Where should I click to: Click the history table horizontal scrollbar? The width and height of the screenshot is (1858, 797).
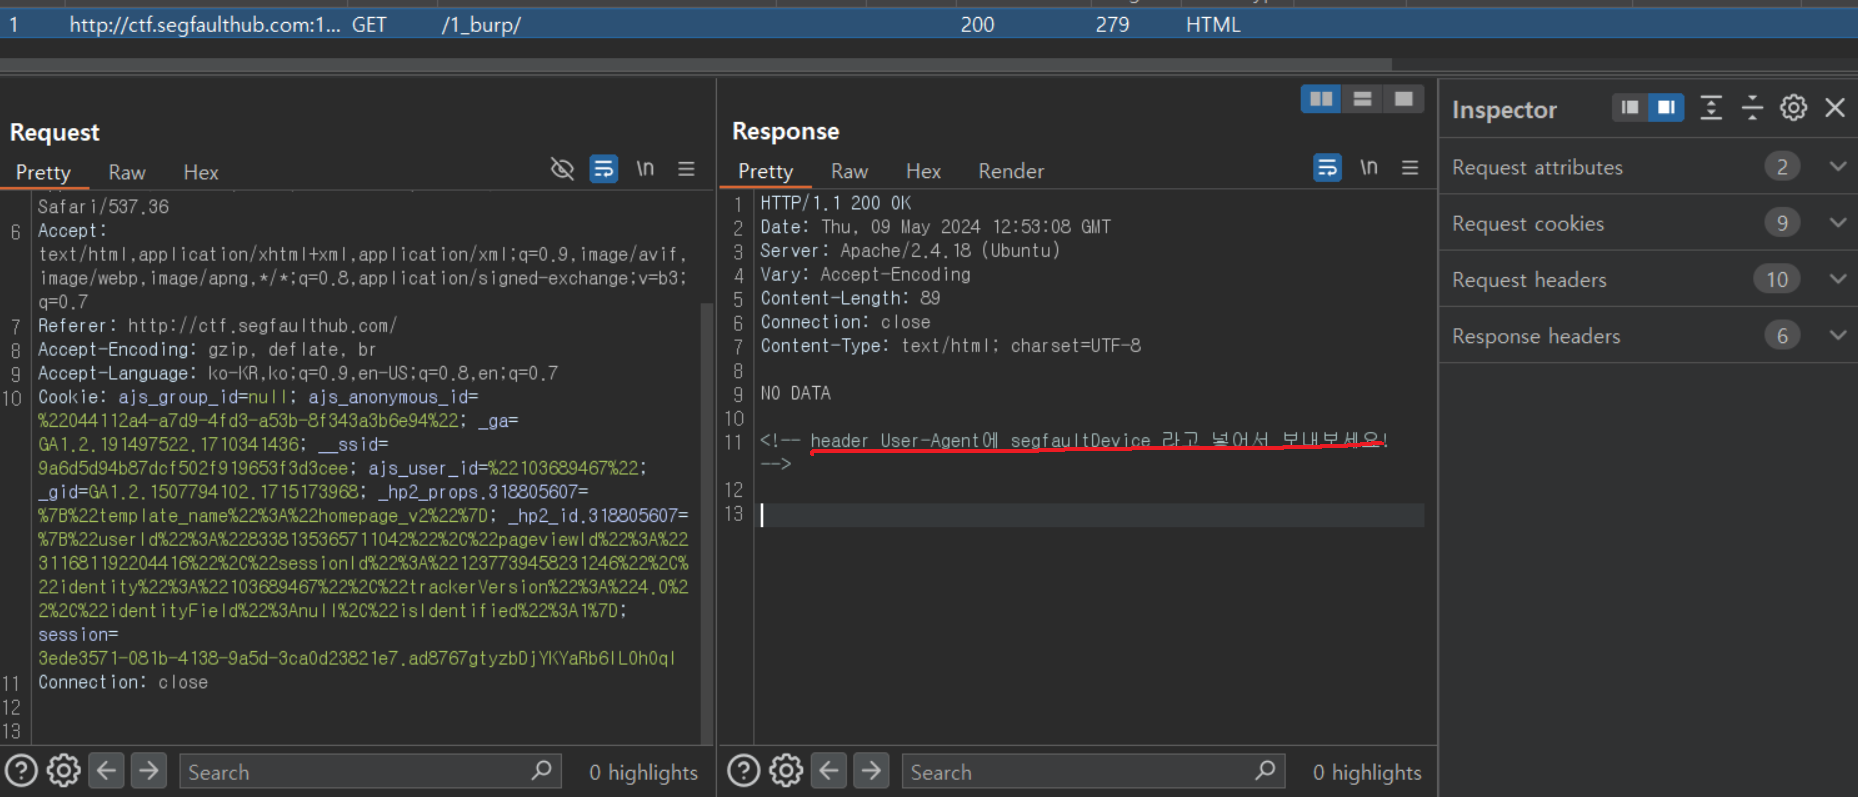(696, 64)
